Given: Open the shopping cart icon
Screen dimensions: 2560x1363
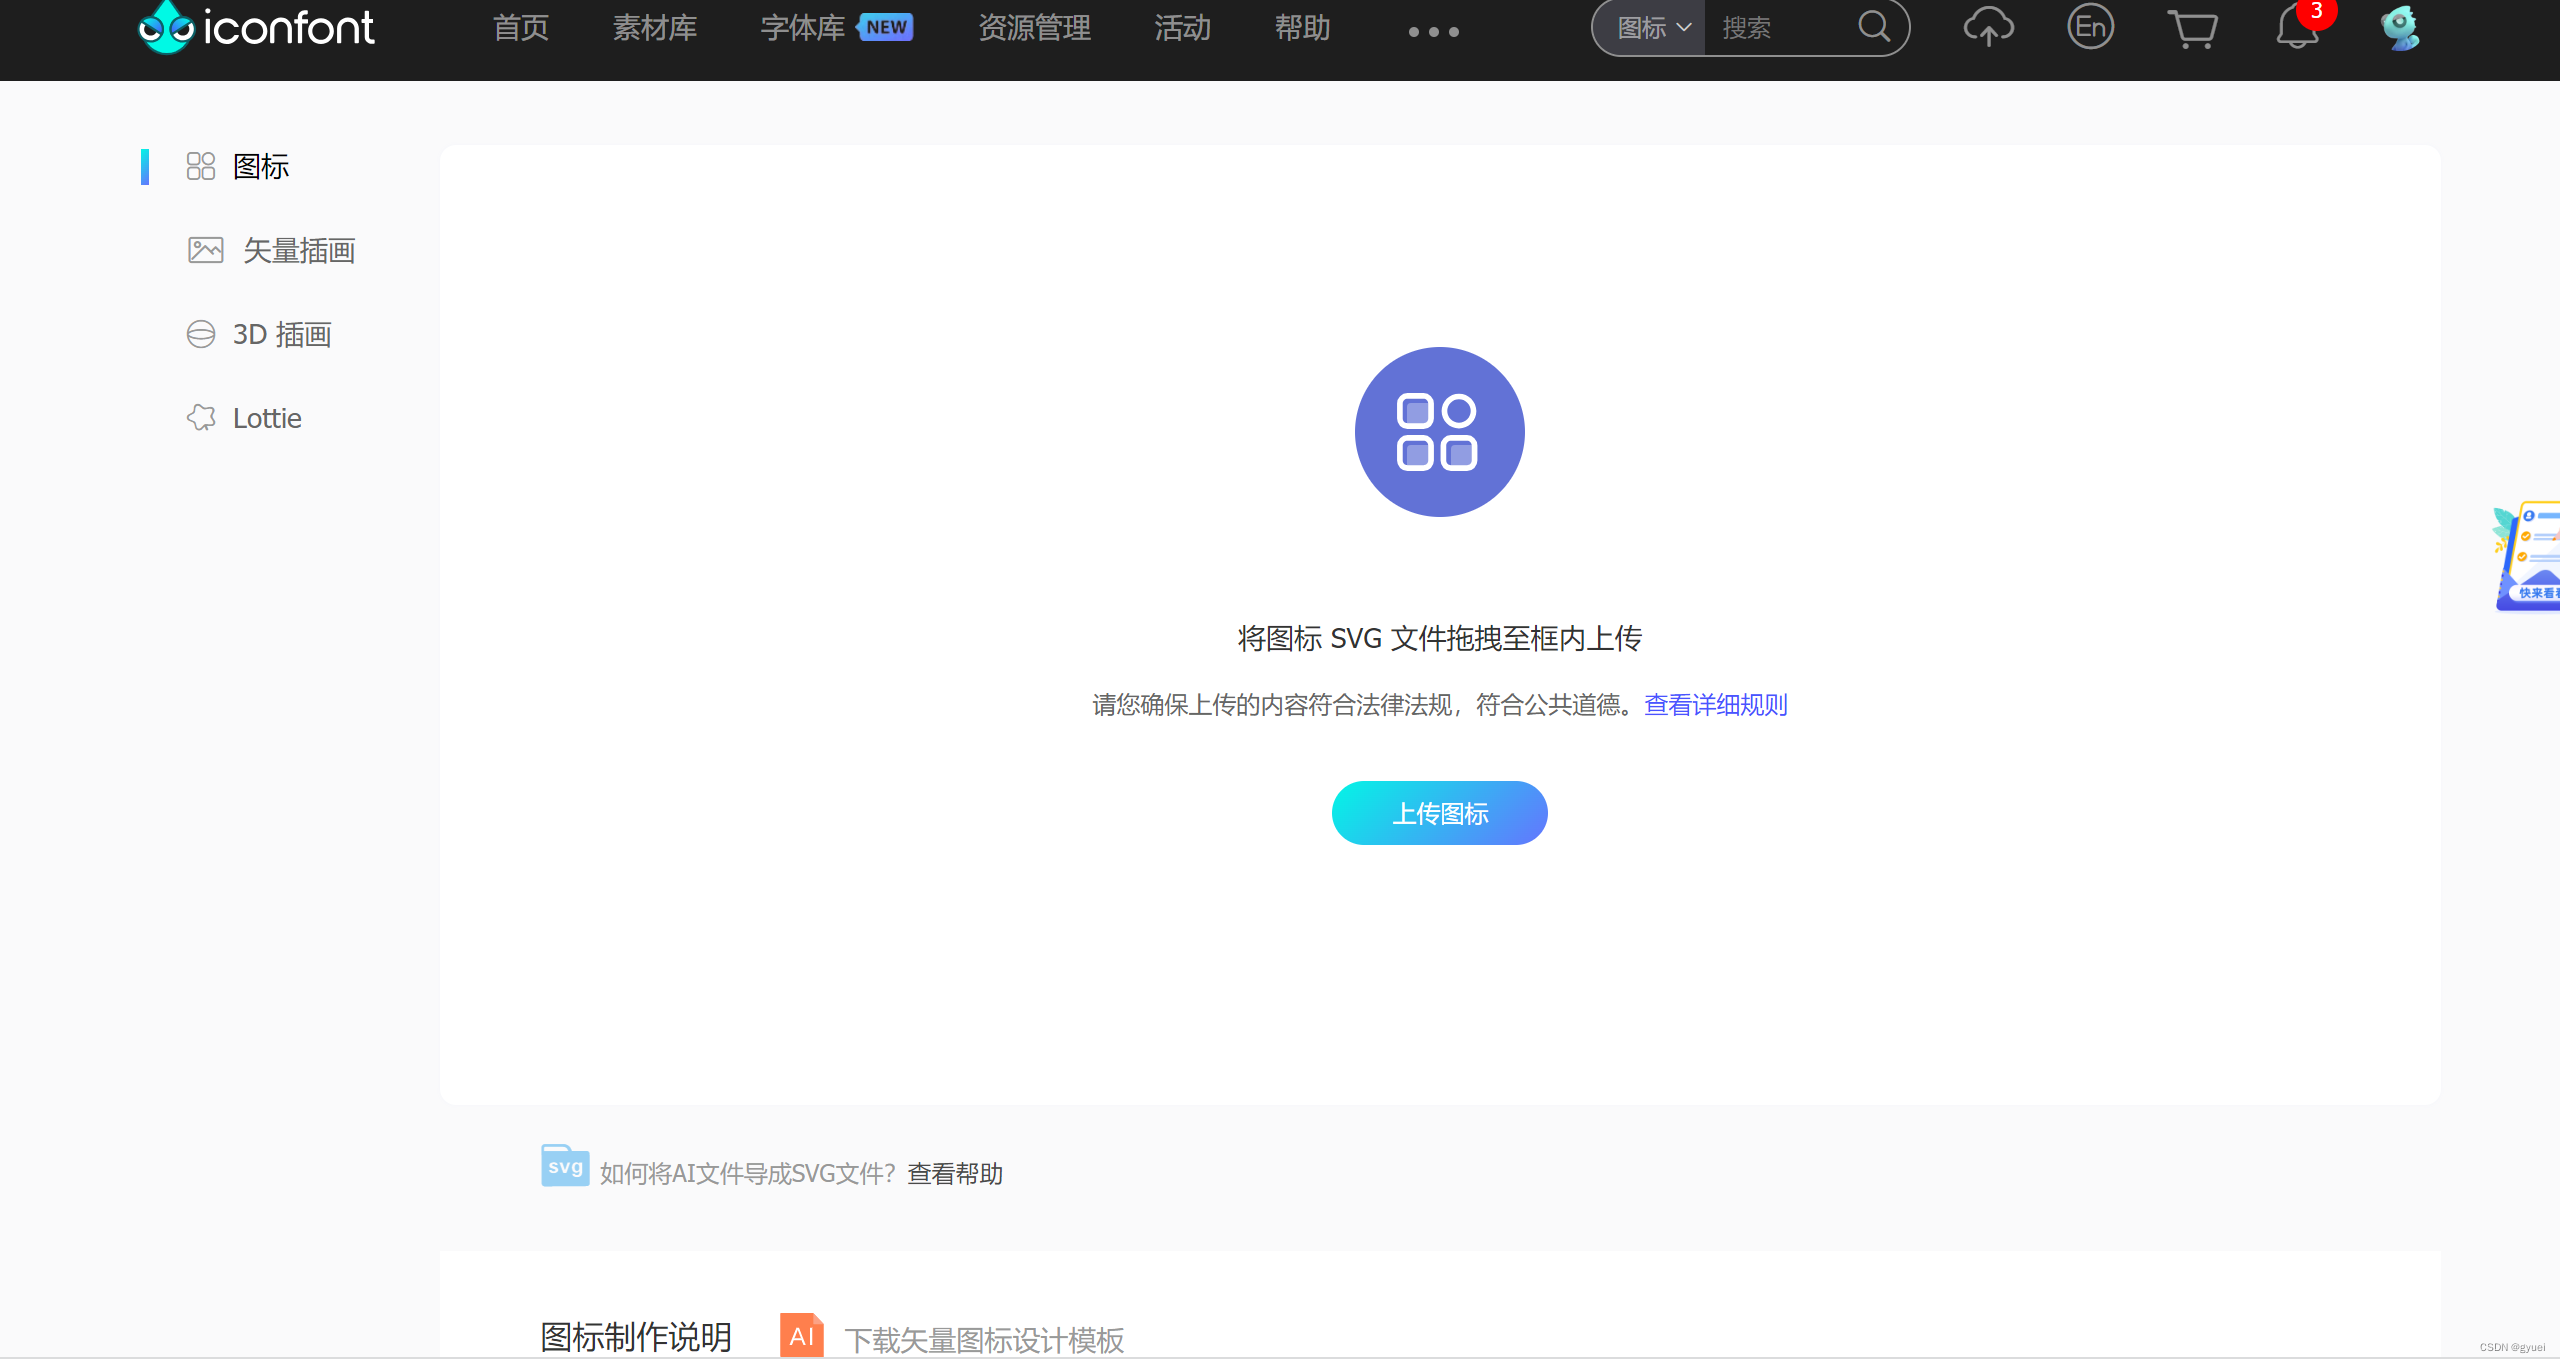Looking at the screenshot, I should [2192, 28].
